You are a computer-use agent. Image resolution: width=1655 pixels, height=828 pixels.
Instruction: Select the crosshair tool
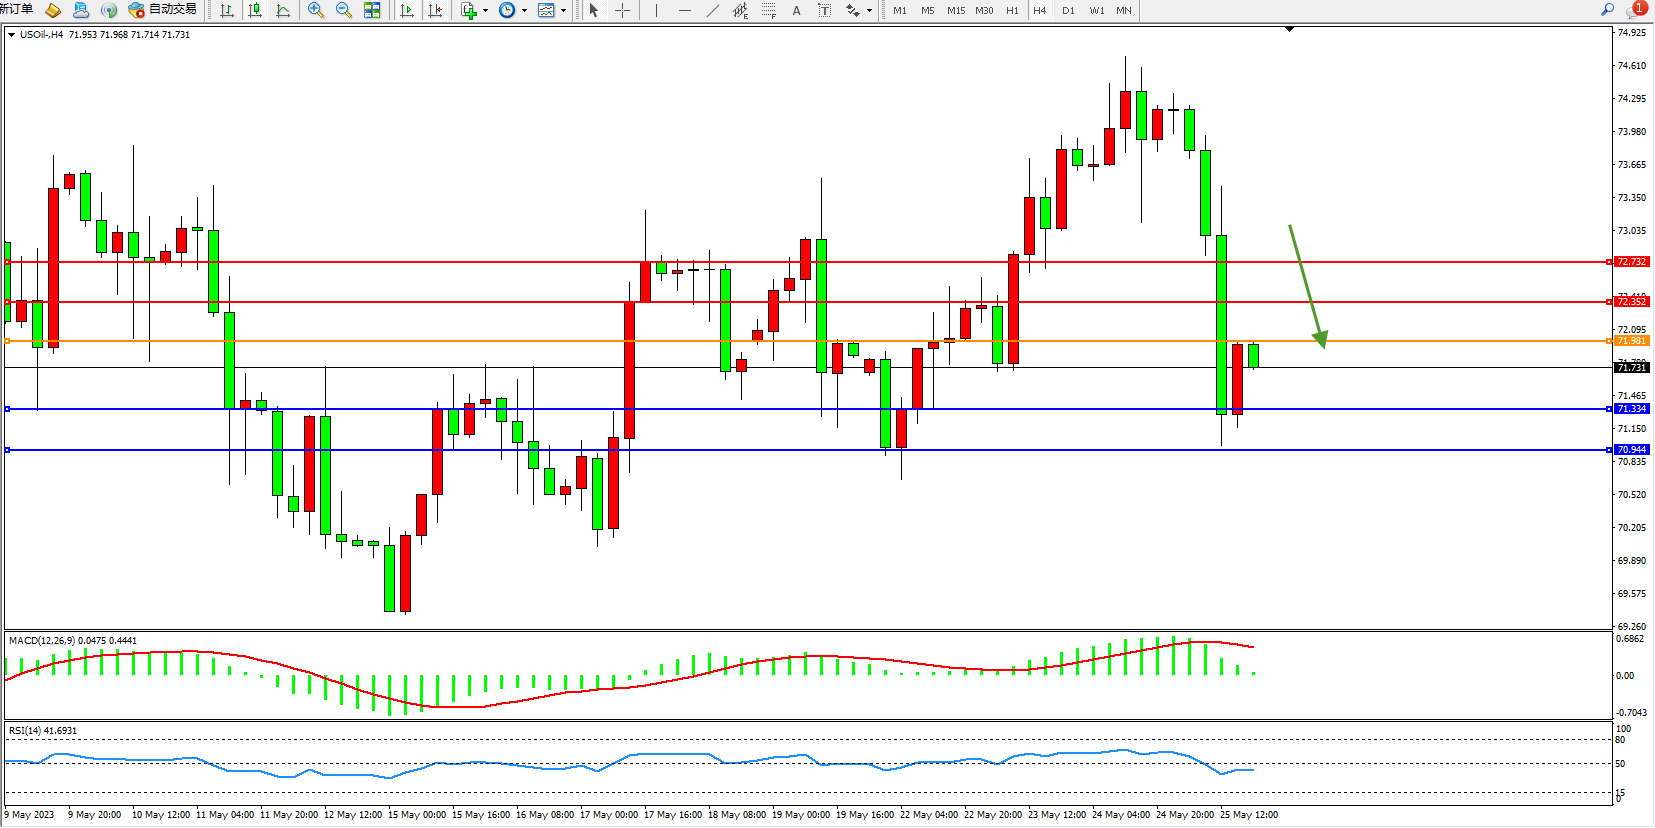click(622, 10)
